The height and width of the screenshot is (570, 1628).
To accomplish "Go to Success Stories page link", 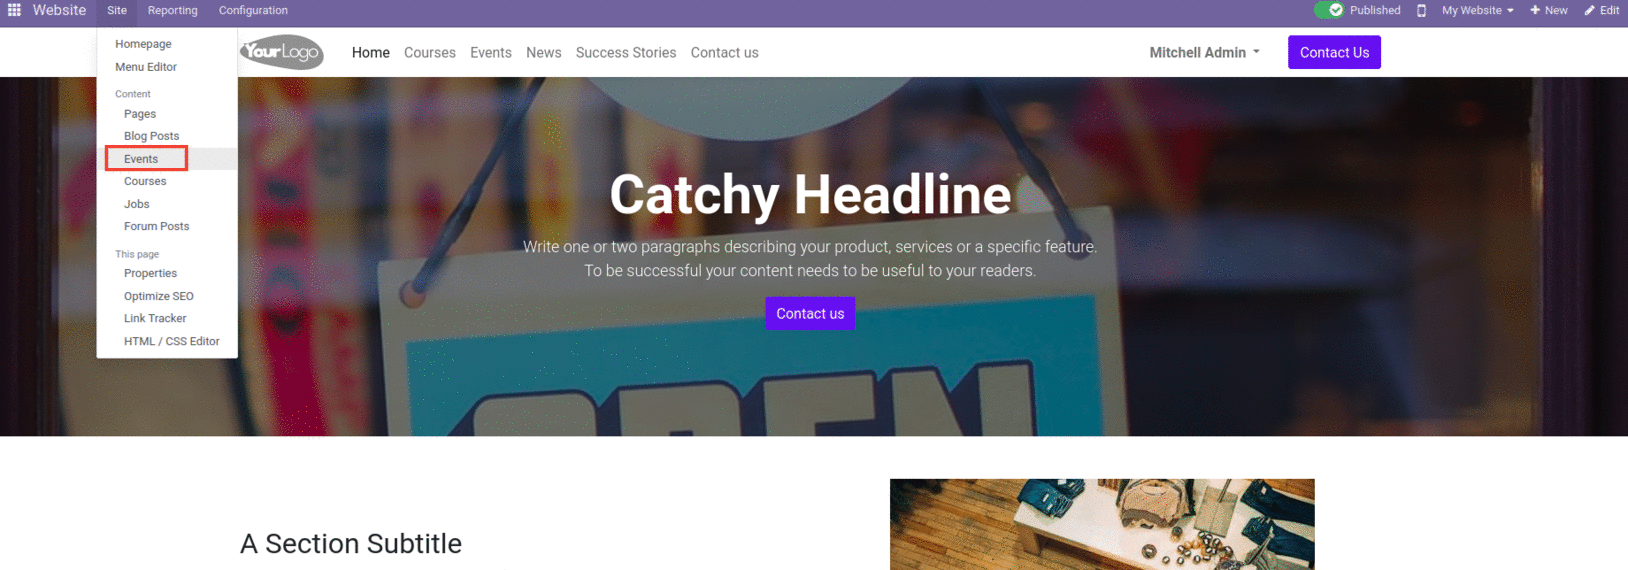I will click(626, 52).
